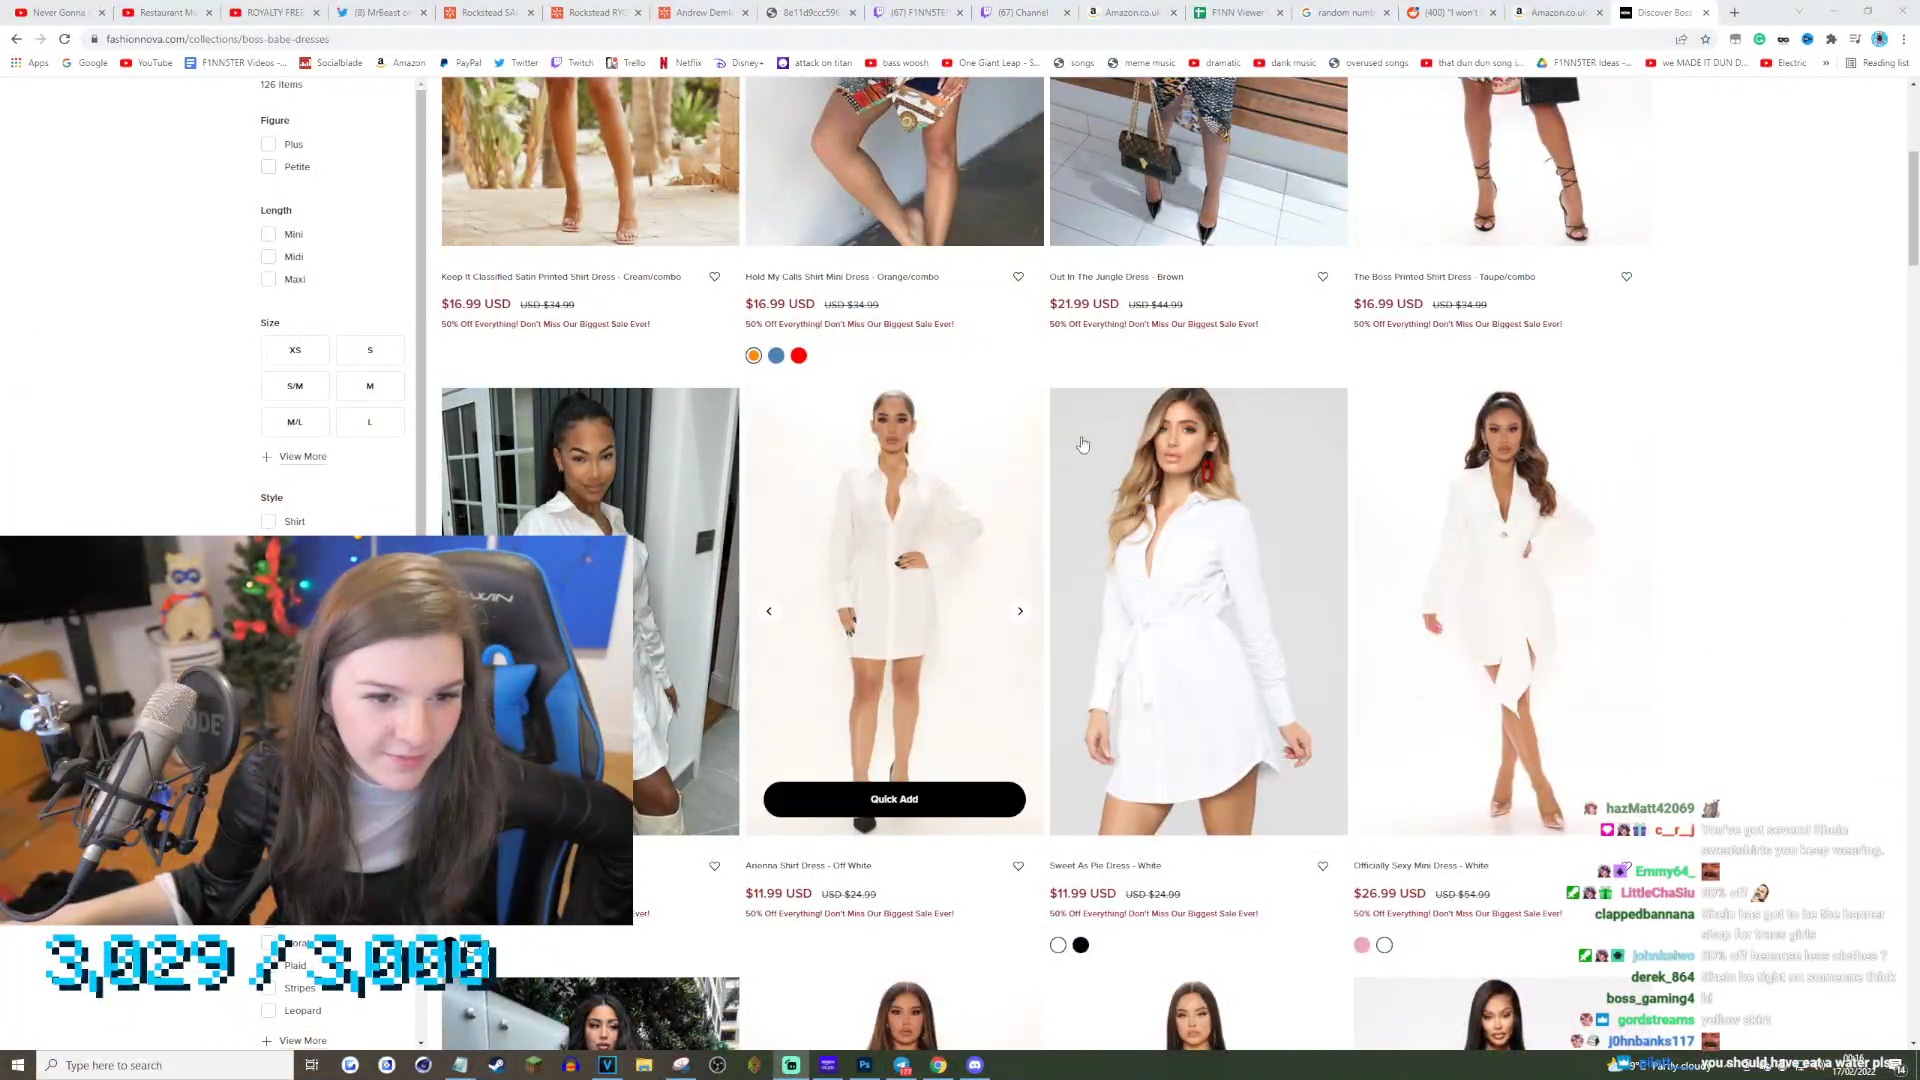Show more bookmarks with chevron
The width and height of the screenshot is (1920, 1080).
click(1826, 63)
